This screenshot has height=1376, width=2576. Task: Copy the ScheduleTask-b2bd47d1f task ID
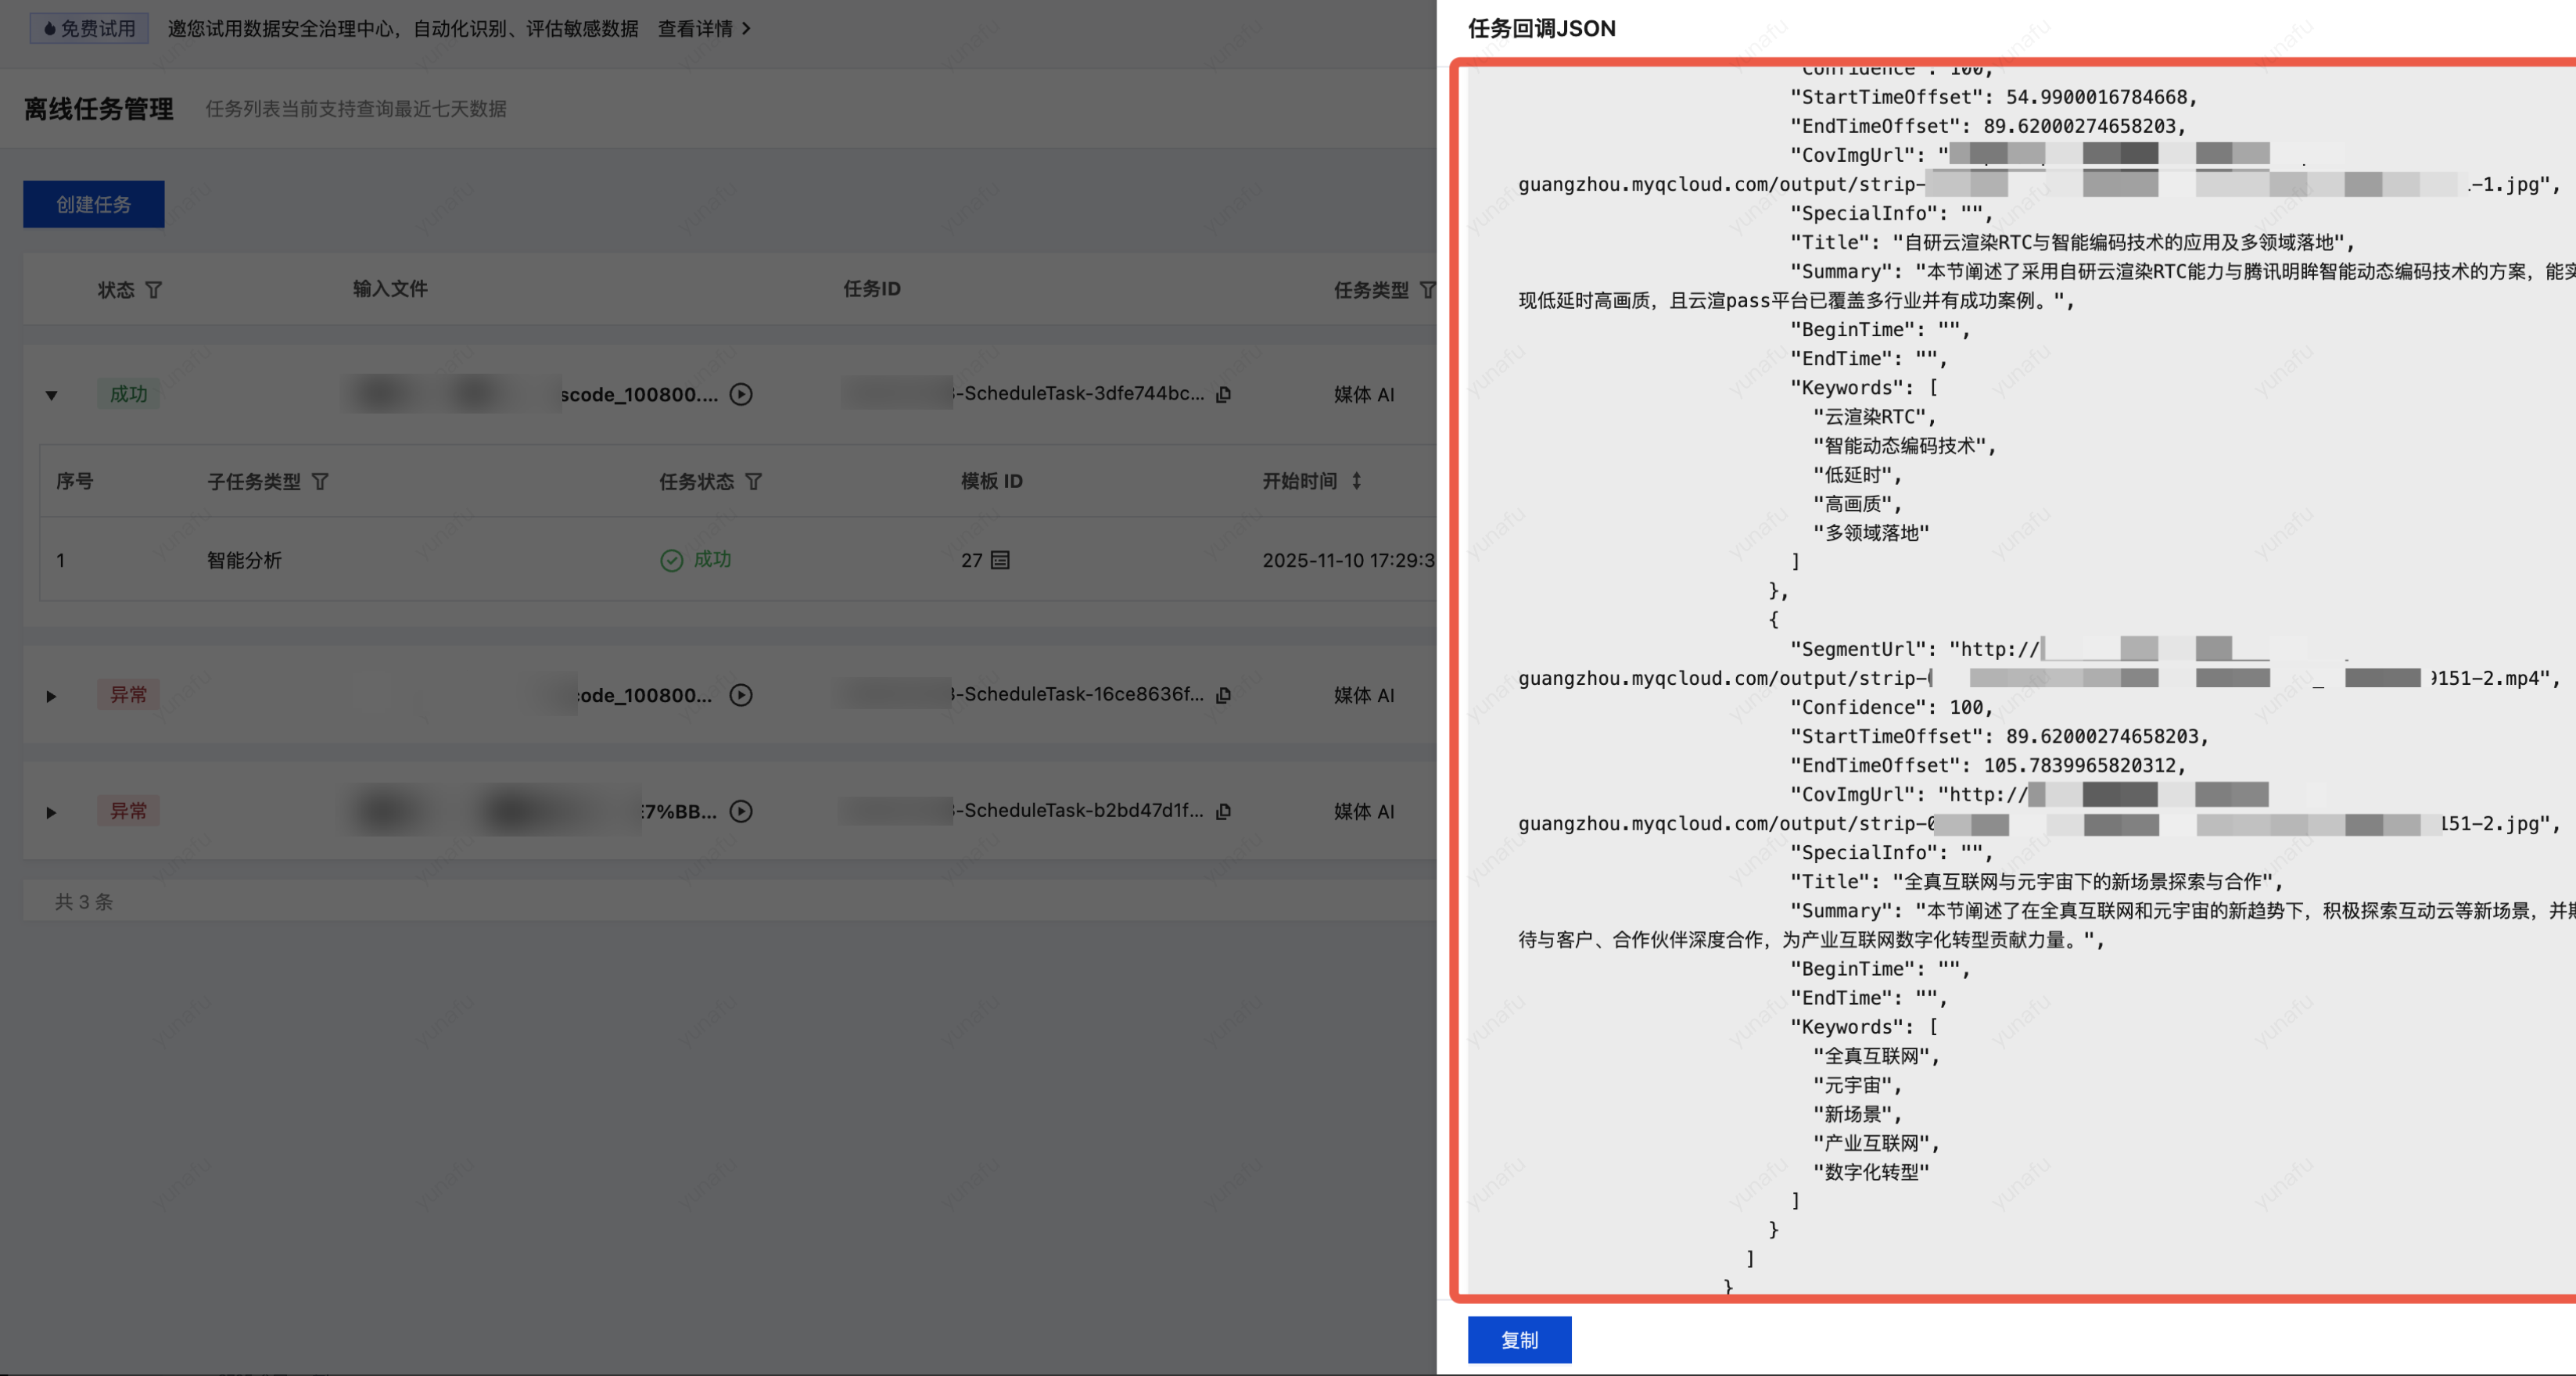tap(1223, 811)
